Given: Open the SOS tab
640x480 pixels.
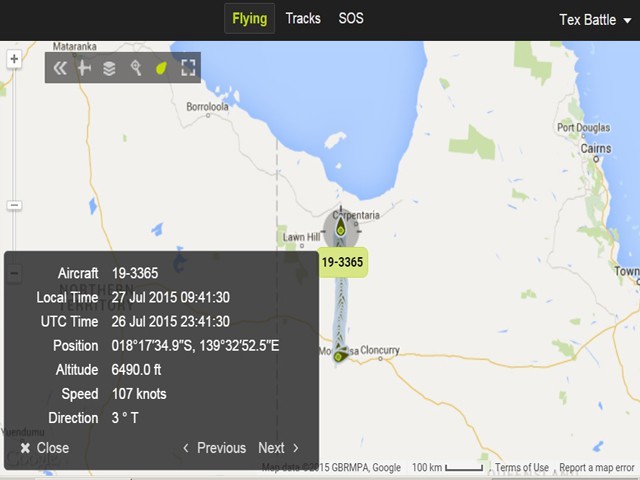Looking at the screenshot, I should (351, 18).
